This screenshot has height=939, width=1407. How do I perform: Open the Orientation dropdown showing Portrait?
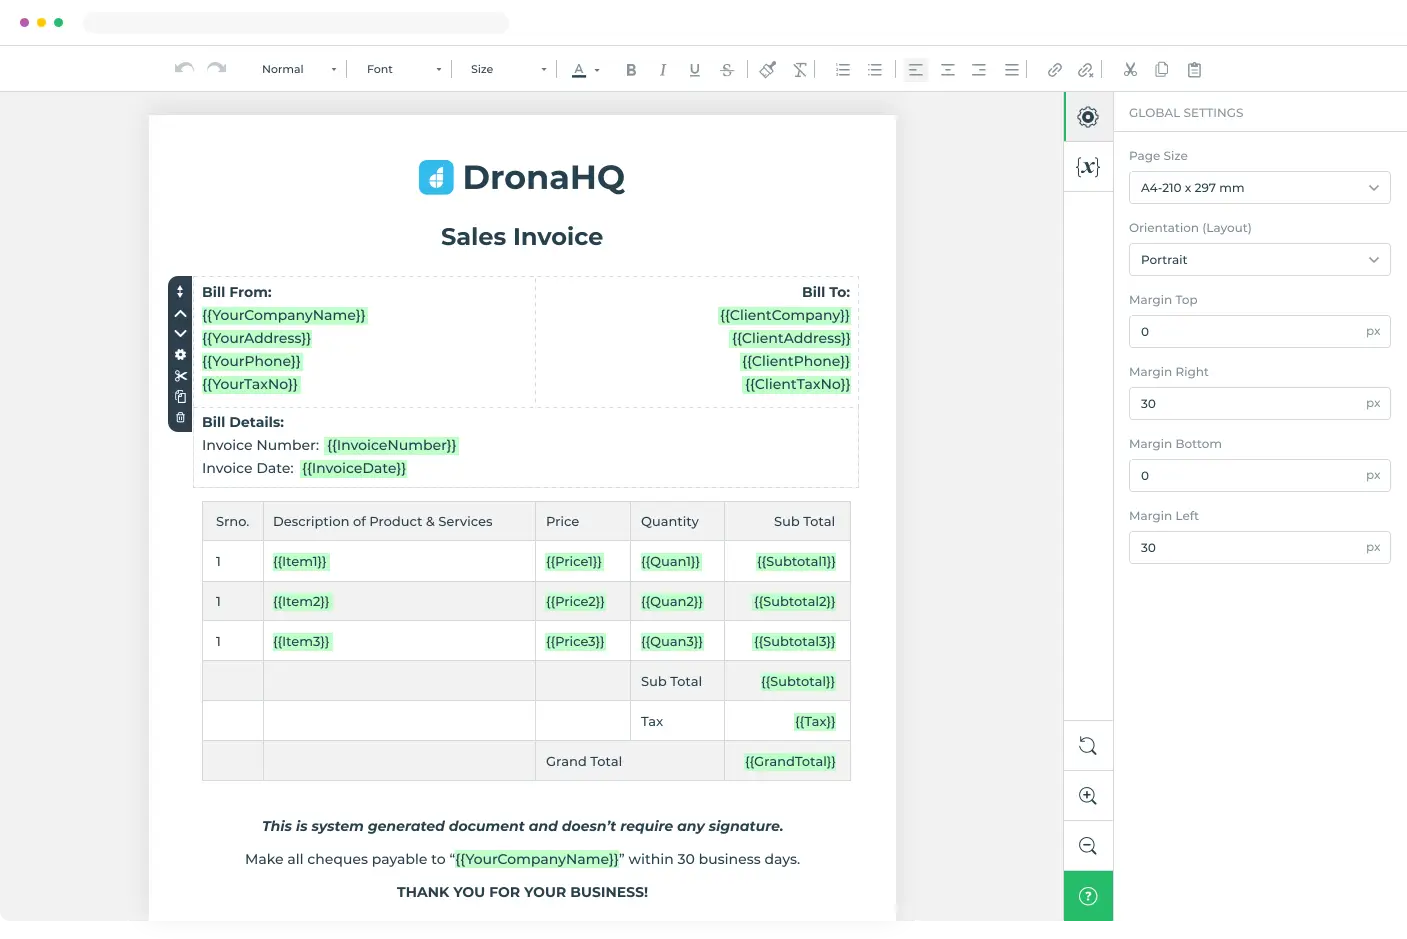tap(1259, 259)
